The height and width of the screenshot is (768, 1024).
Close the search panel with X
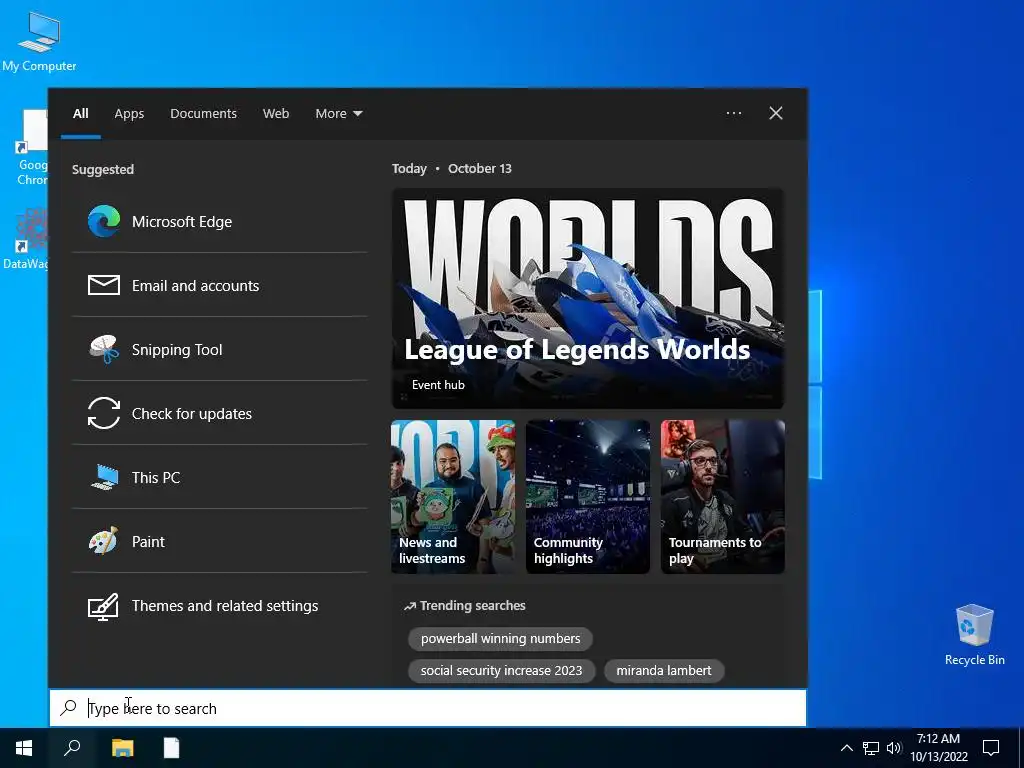point(776,113)
